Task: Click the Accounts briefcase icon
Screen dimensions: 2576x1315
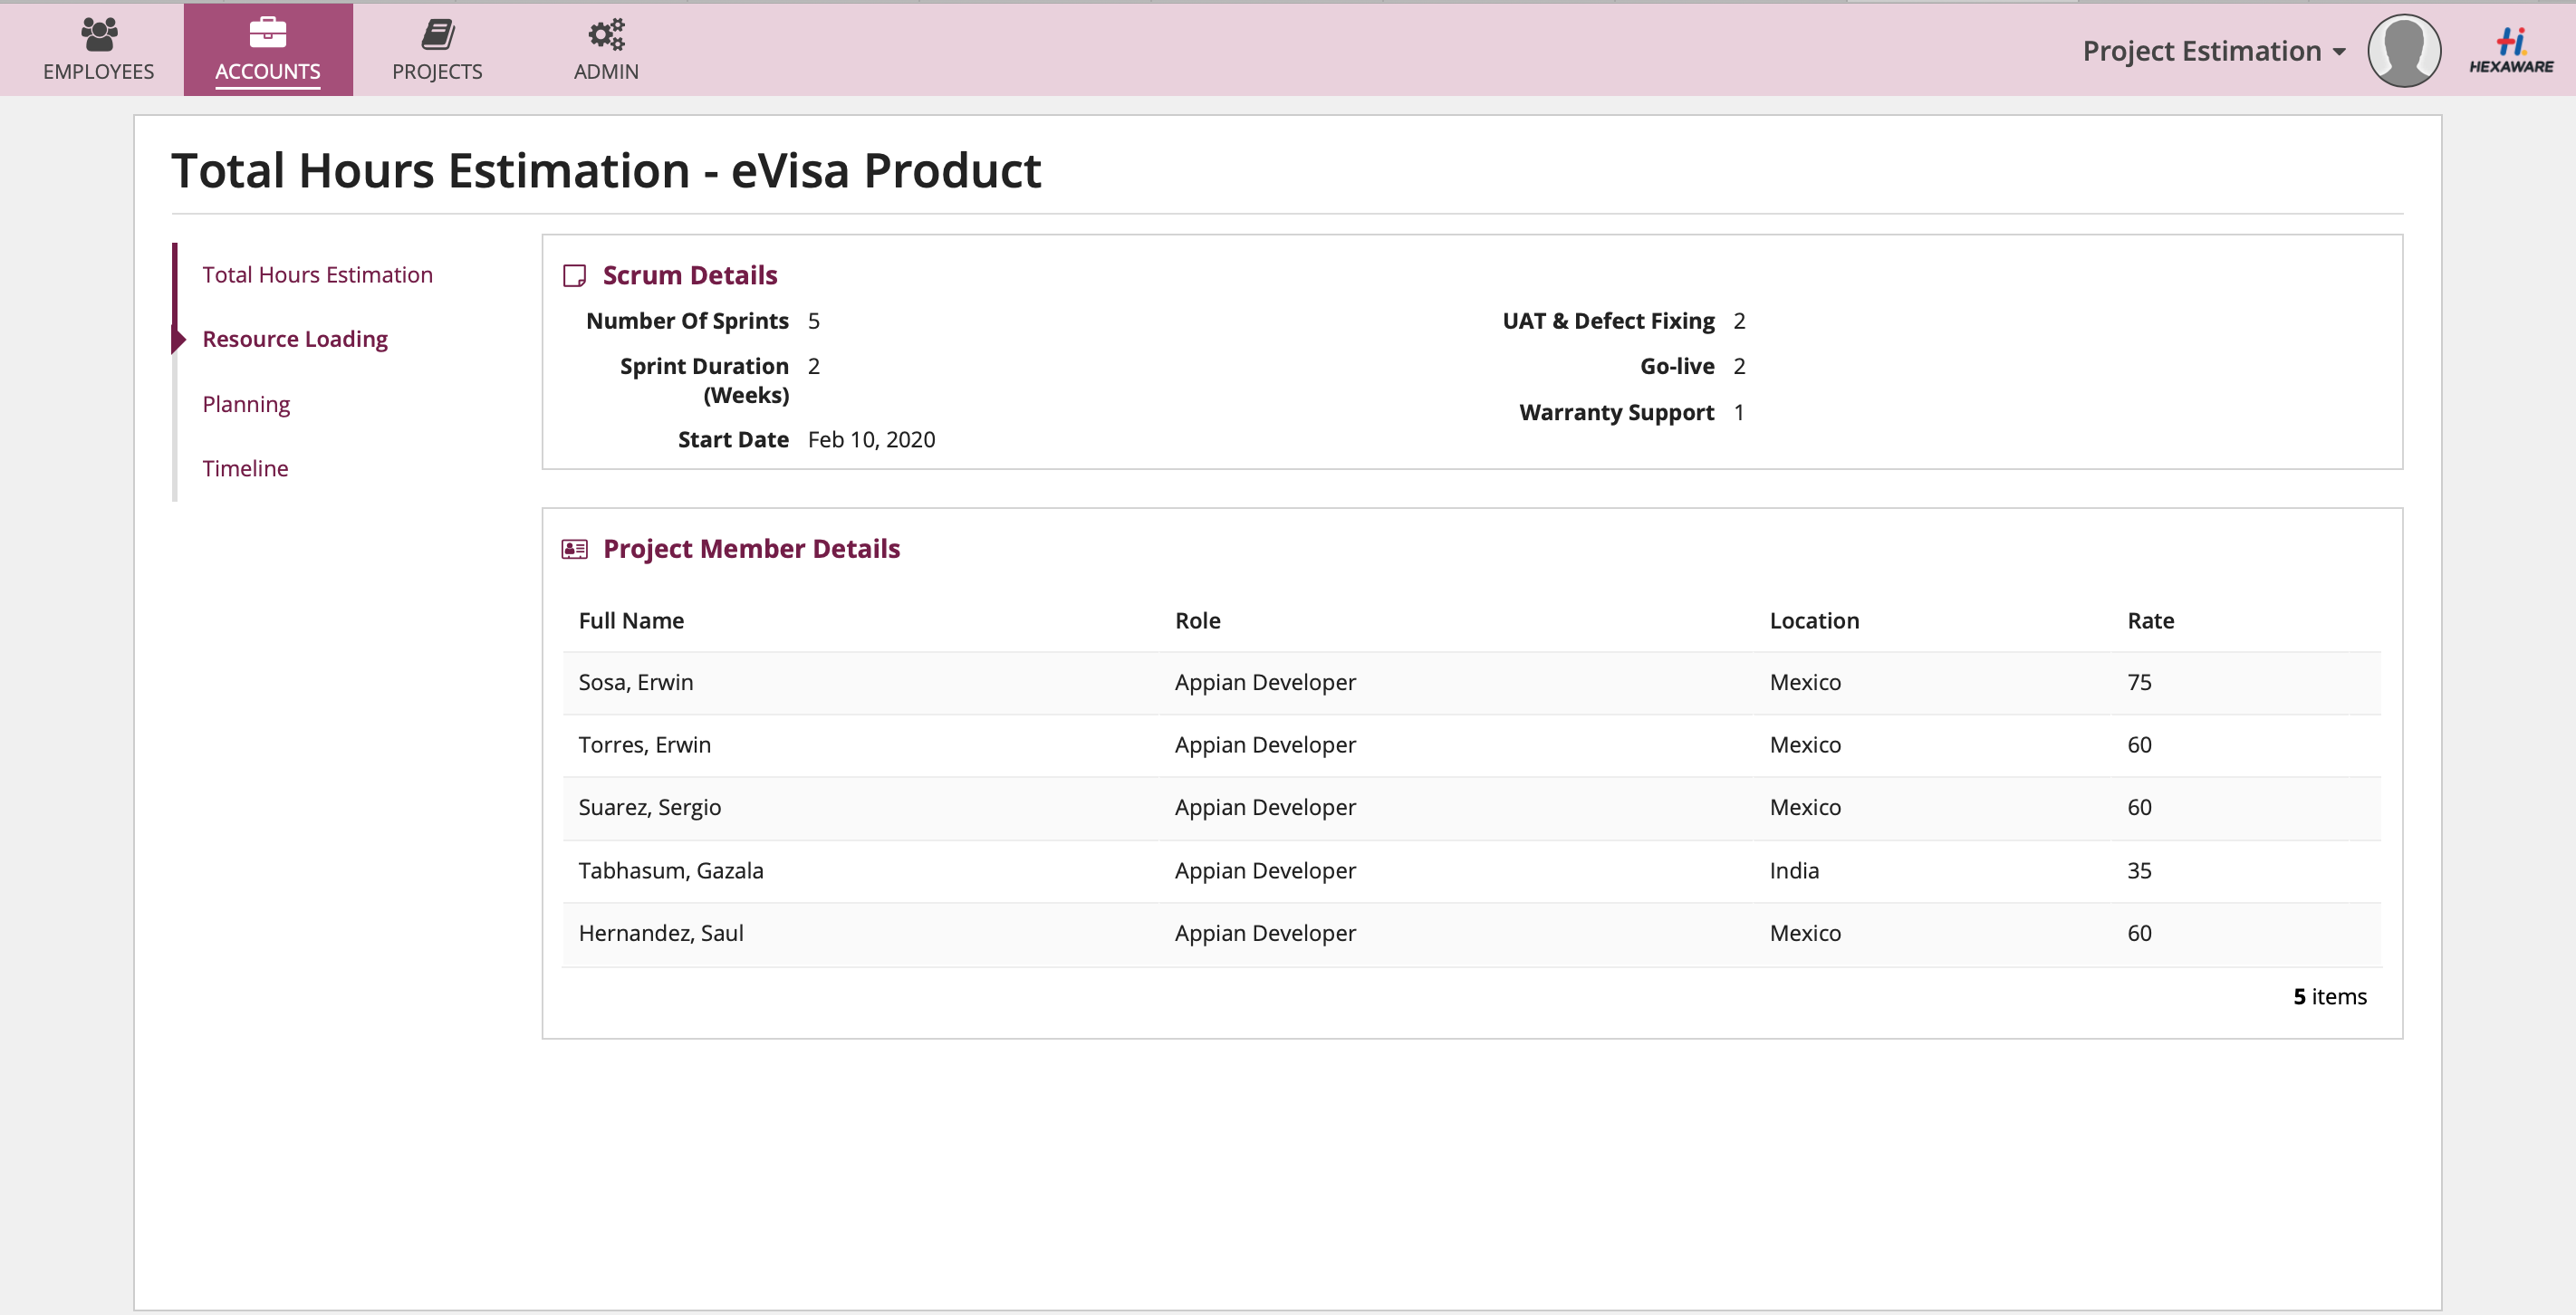Action: tap(267, 33)
